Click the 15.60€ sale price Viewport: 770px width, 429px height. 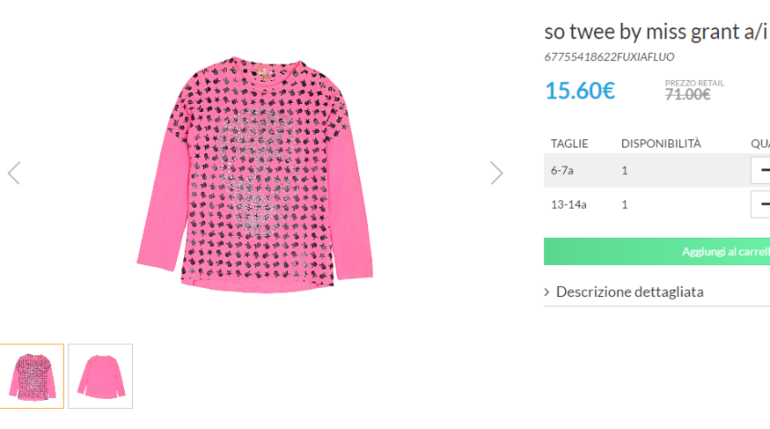pos(580,91)
